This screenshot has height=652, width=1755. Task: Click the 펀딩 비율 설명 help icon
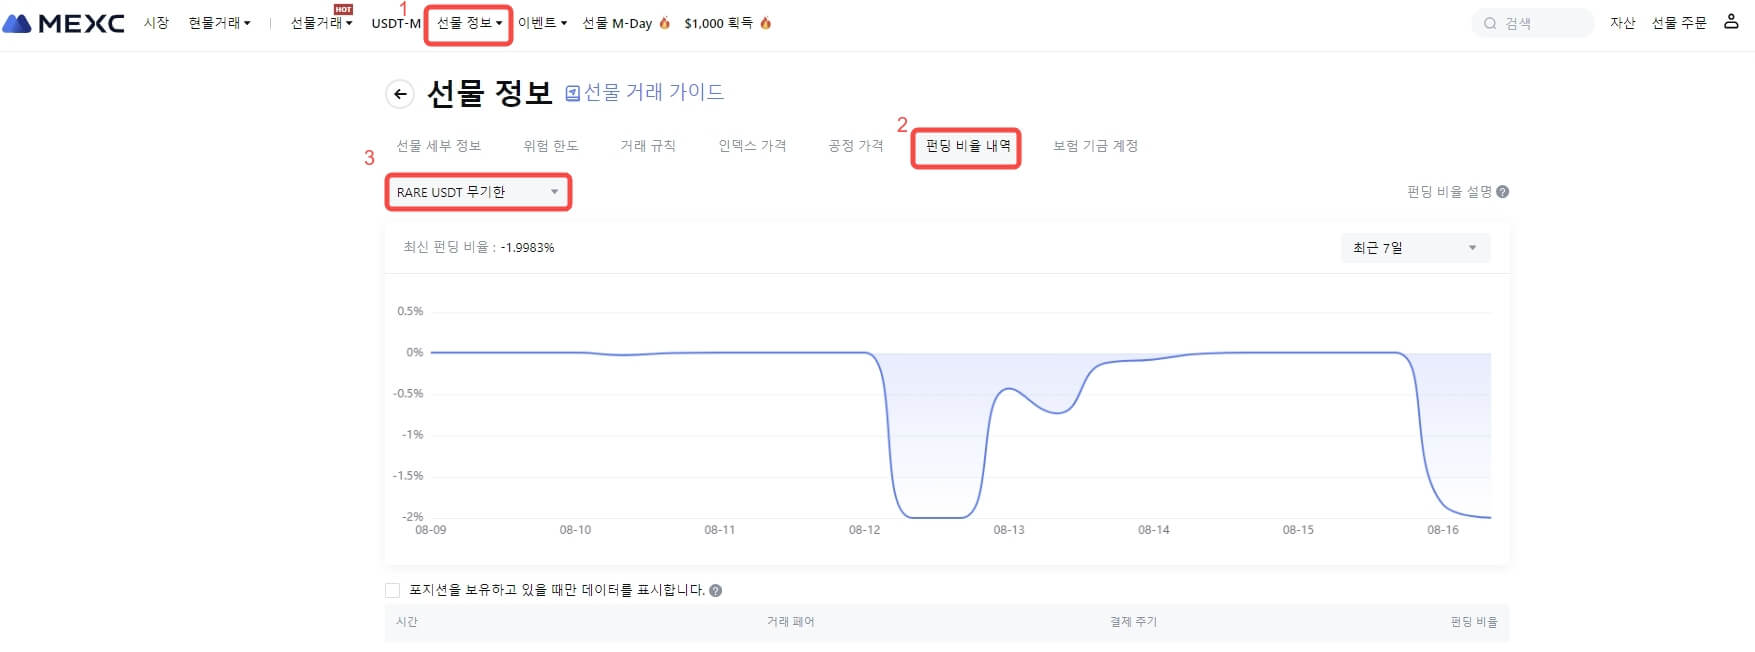coord(1503,192)
